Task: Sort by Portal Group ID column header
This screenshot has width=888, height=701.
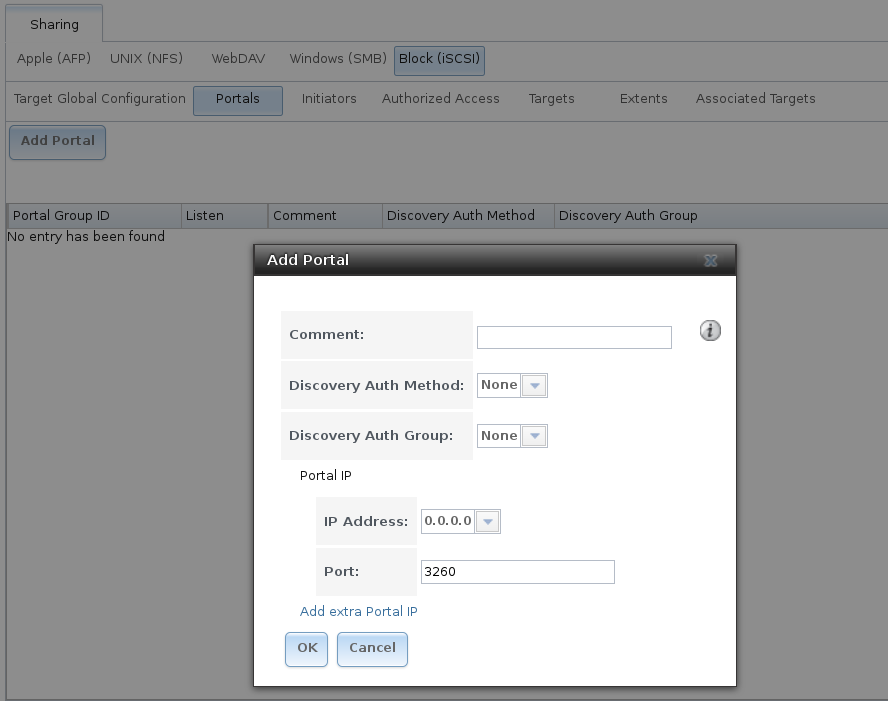Action: pyautogui.click(x=94, y=216)
